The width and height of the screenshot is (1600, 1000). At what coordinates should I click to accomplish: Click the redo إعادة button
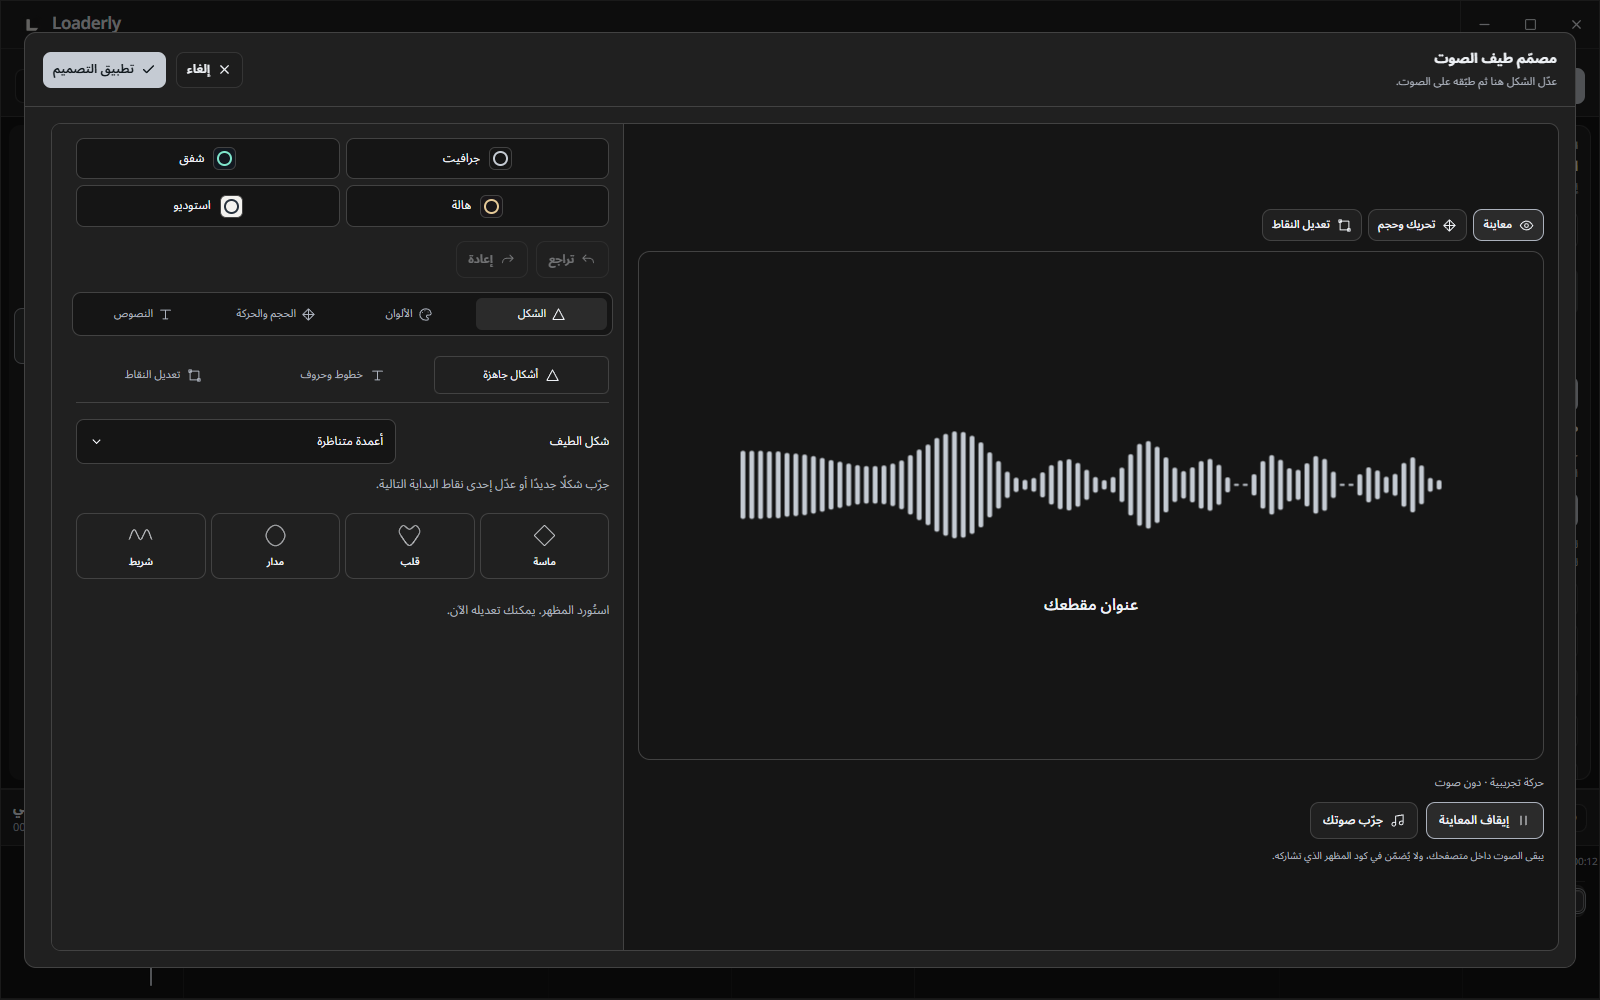tap(491, 260)
